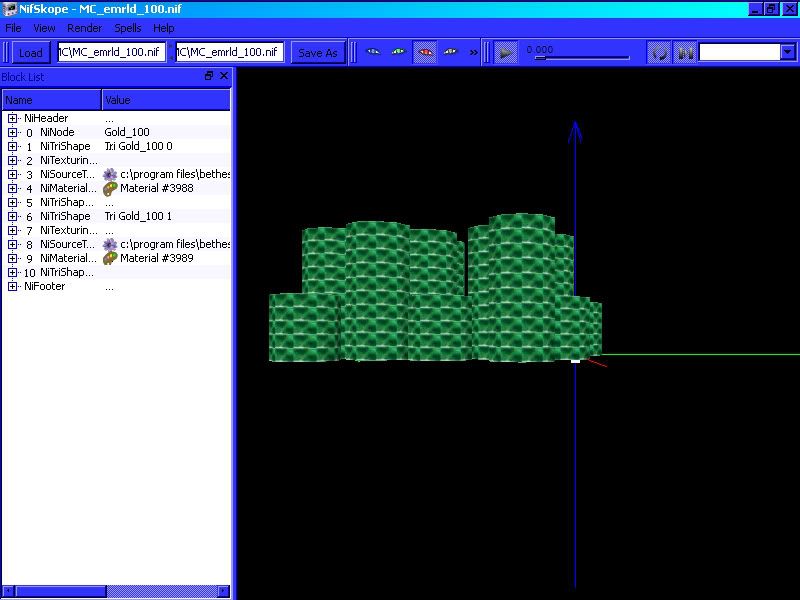The image size is (800, 600).
Task: Toggle the red eye view button
Action: pyautogui.click(x=424, y=52)
